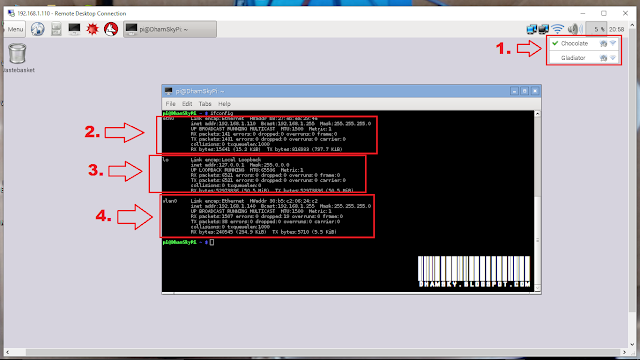640x360 pixels.
Task: Click the terminal window title bar icon
Action: click(168, 91)
